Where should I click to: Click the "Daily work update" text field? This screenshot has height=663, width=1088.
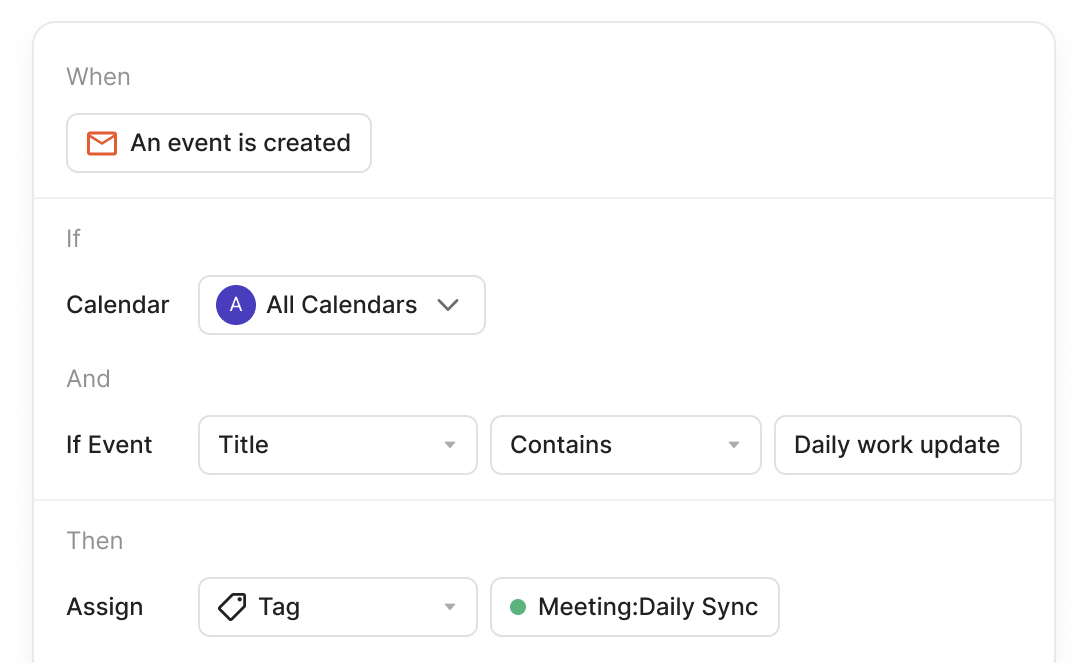click(897, 445)
